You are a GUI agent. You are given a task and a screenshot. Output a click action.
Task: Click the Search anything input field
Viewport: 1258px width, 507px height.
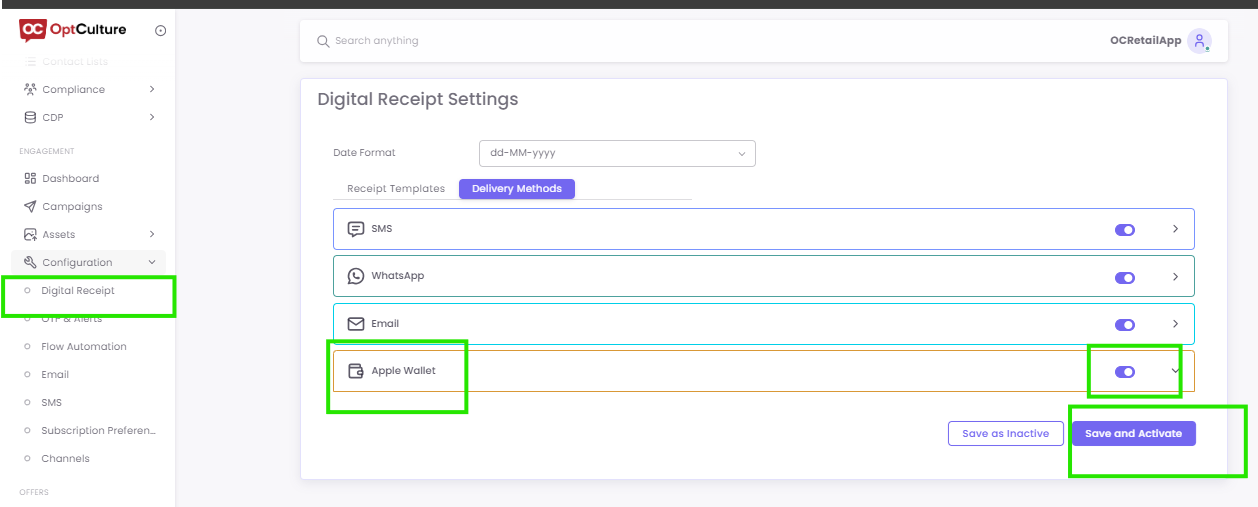pyautogui.click(x=600, y=41)
